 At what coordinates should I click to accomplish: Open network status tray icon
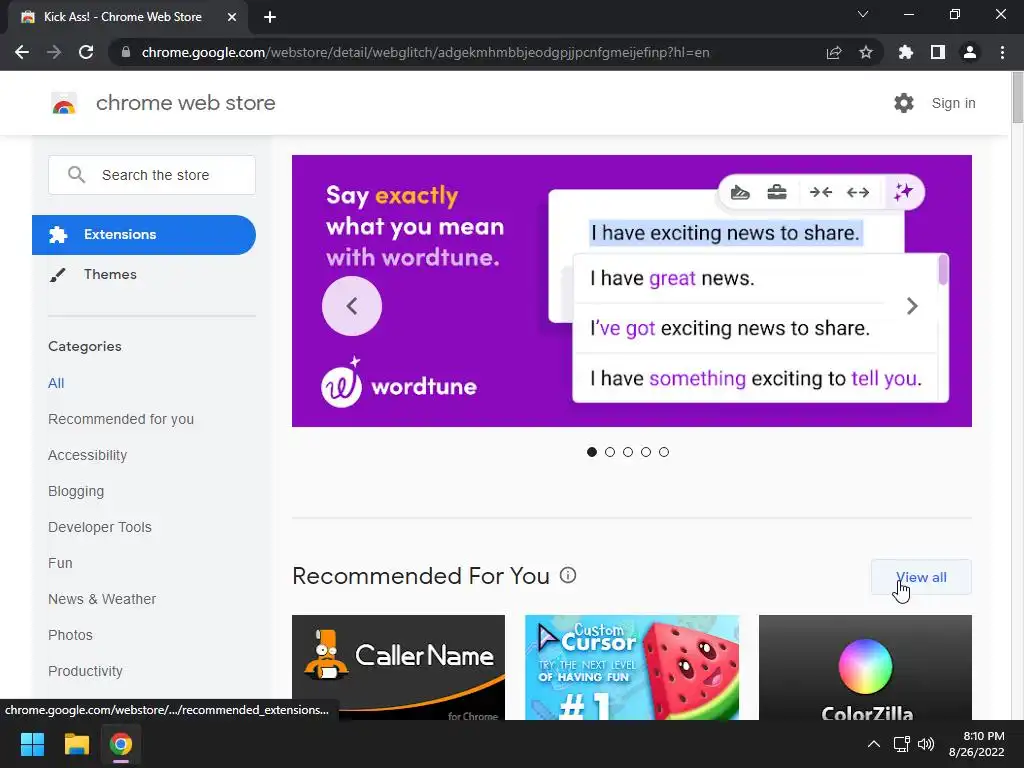(x=902, y=744)
